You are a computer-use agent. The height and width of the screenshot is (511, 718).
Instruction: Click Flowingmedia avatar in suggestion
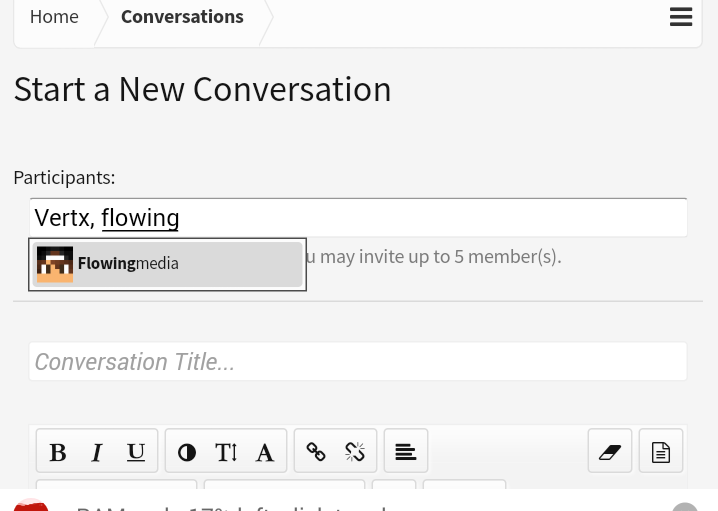(x=55, y=264)
